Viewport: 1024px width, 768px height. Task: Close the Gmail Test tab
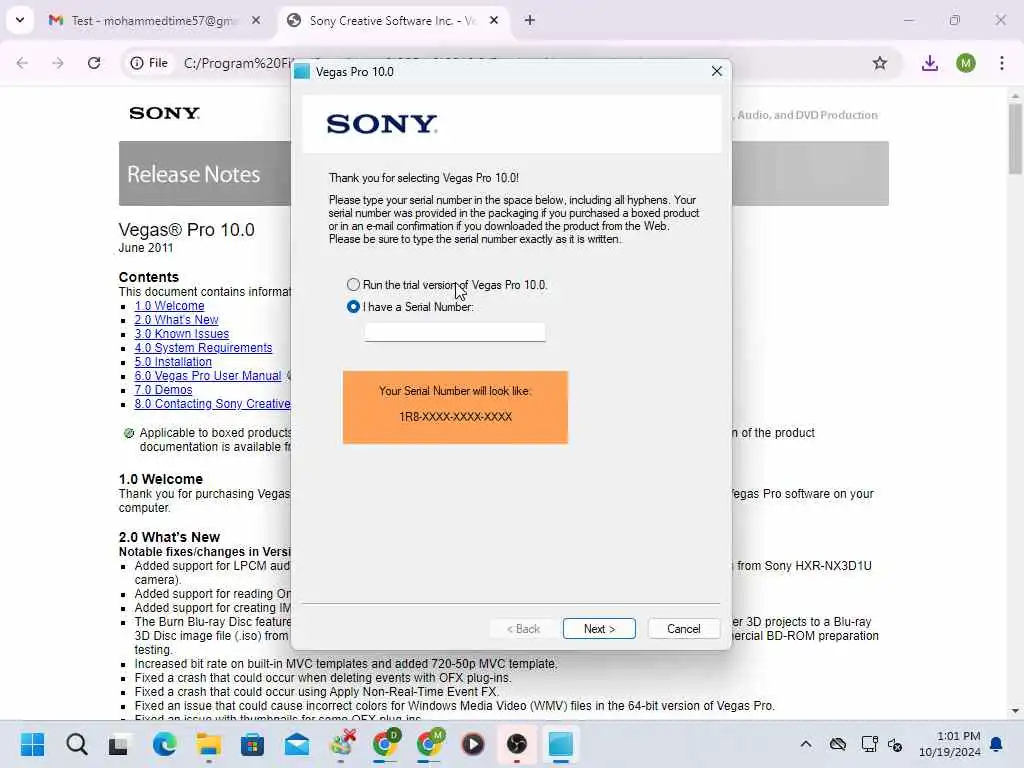coord(256,21)
